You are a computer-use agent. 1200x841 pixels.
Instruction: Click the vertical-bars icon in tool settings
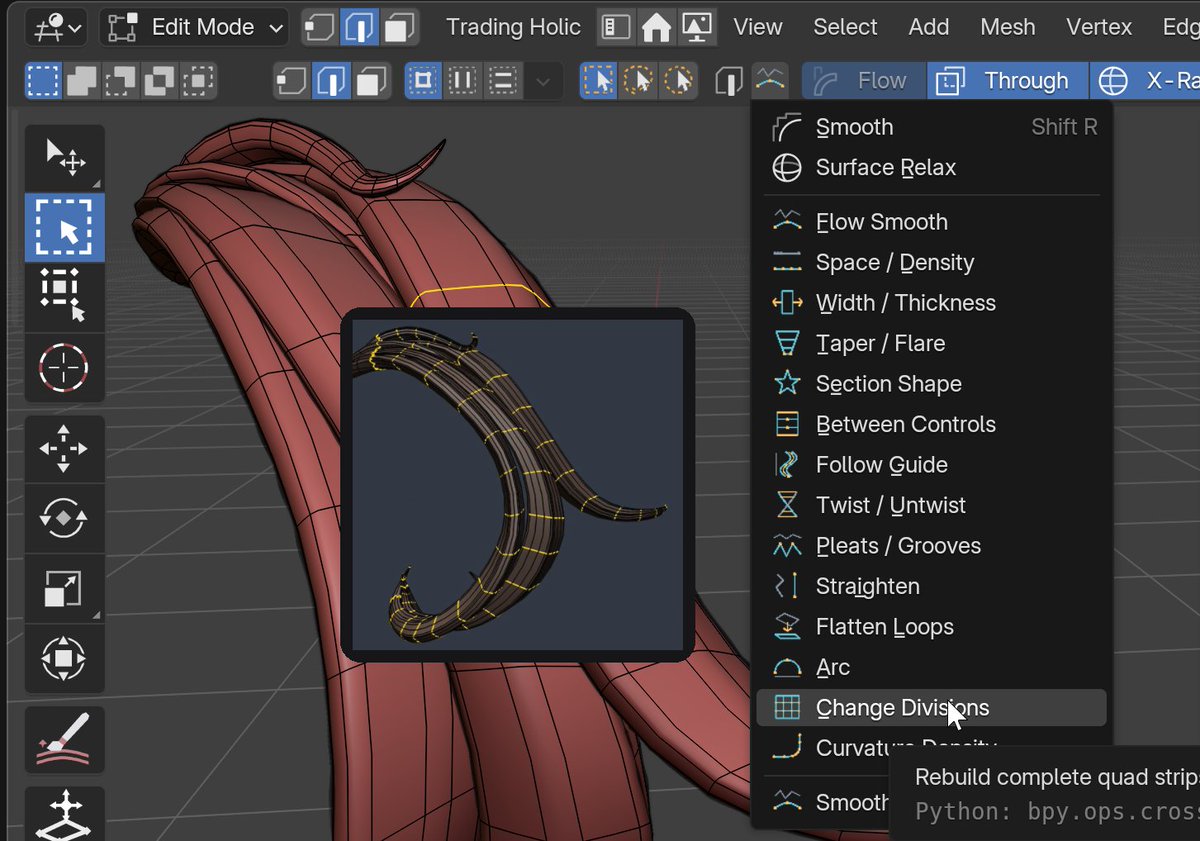coord(463,80)
